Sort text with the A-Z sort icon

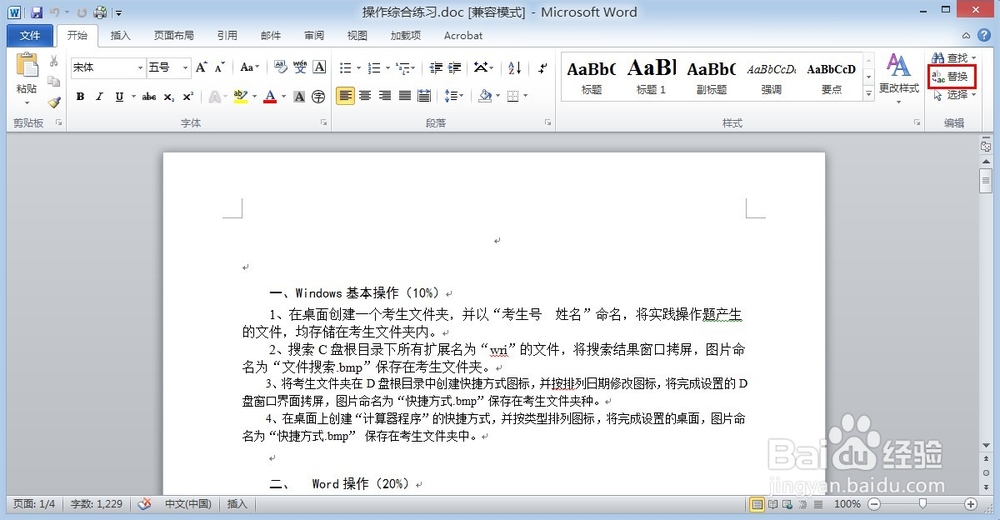515,68
